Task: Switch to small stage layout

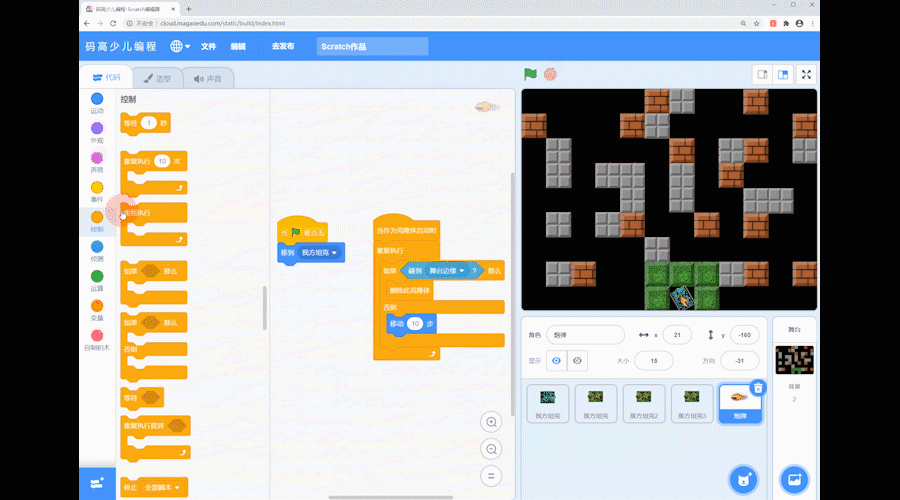Action: pos(762,75)
